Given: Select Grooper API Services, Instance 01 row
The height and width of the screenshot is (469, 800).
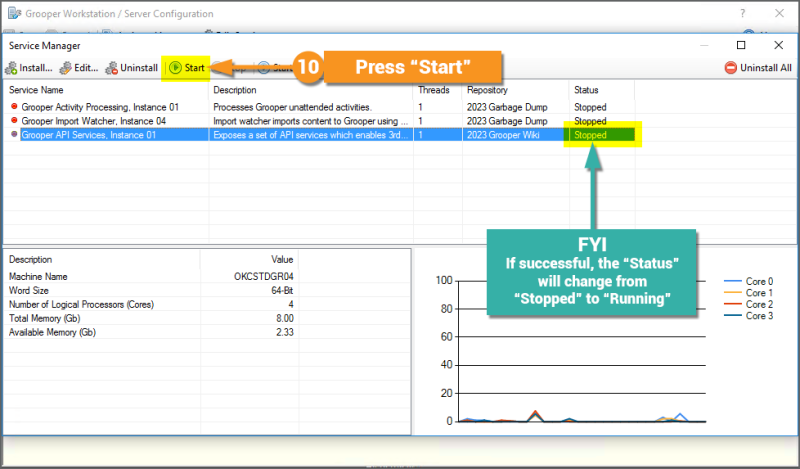Looking at the screenshot, I should (321, 135).
